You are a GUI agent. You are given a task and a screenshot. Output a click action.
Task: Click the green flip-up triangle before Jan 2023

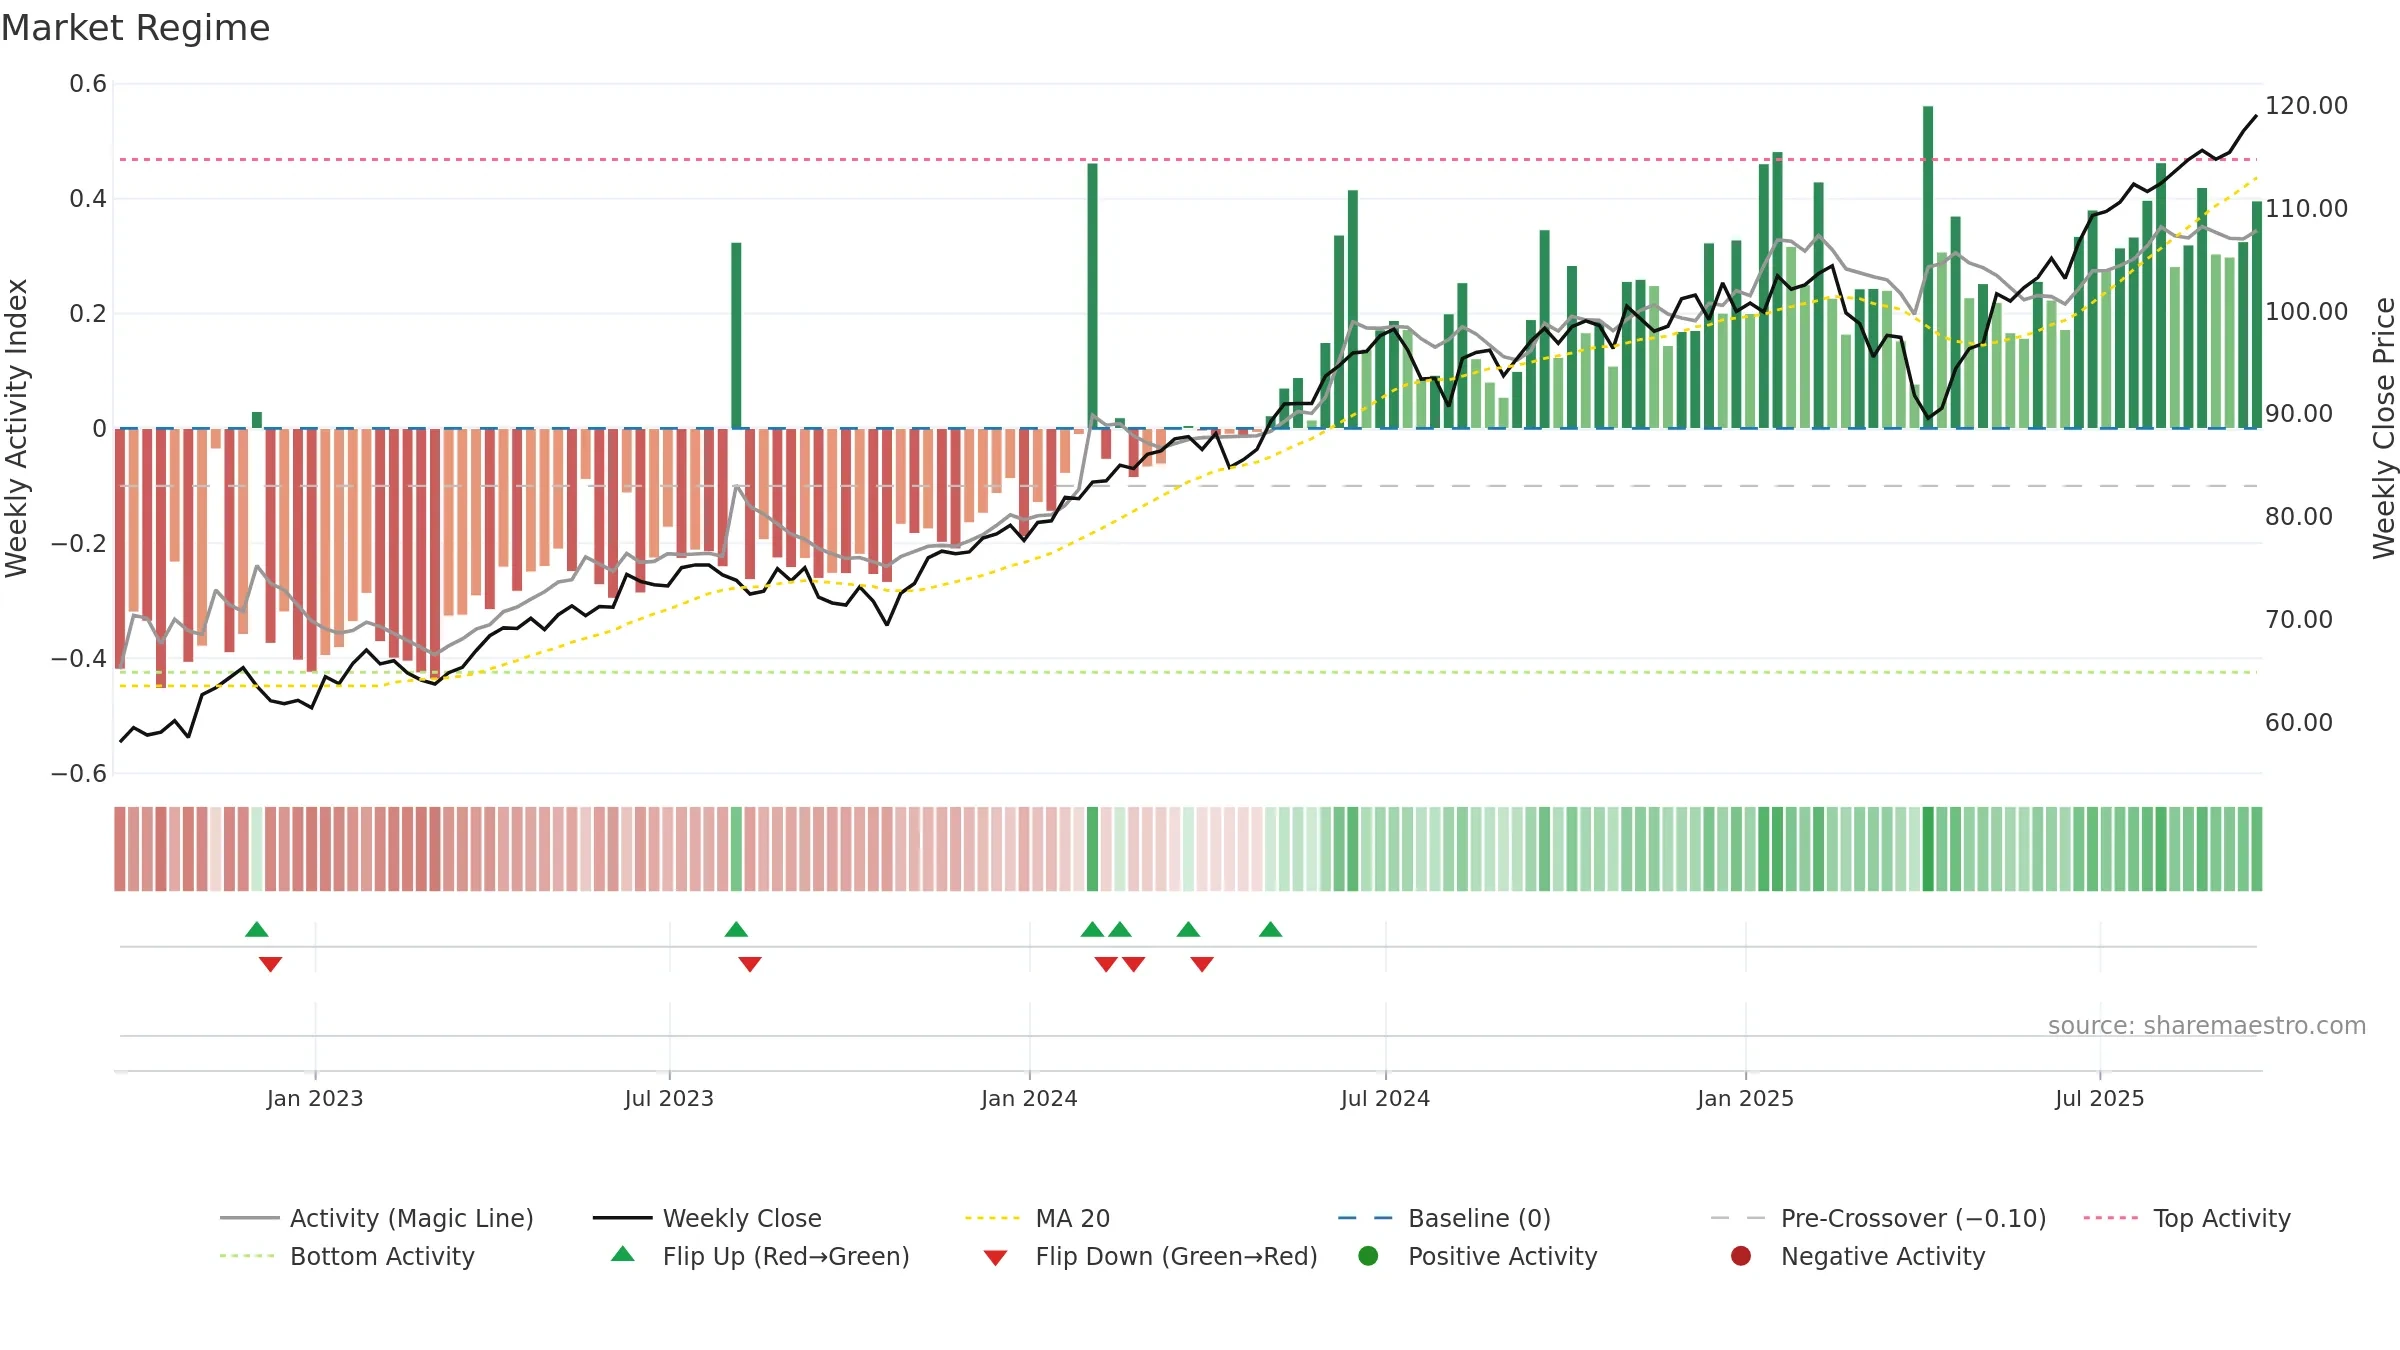pos(257,930)
